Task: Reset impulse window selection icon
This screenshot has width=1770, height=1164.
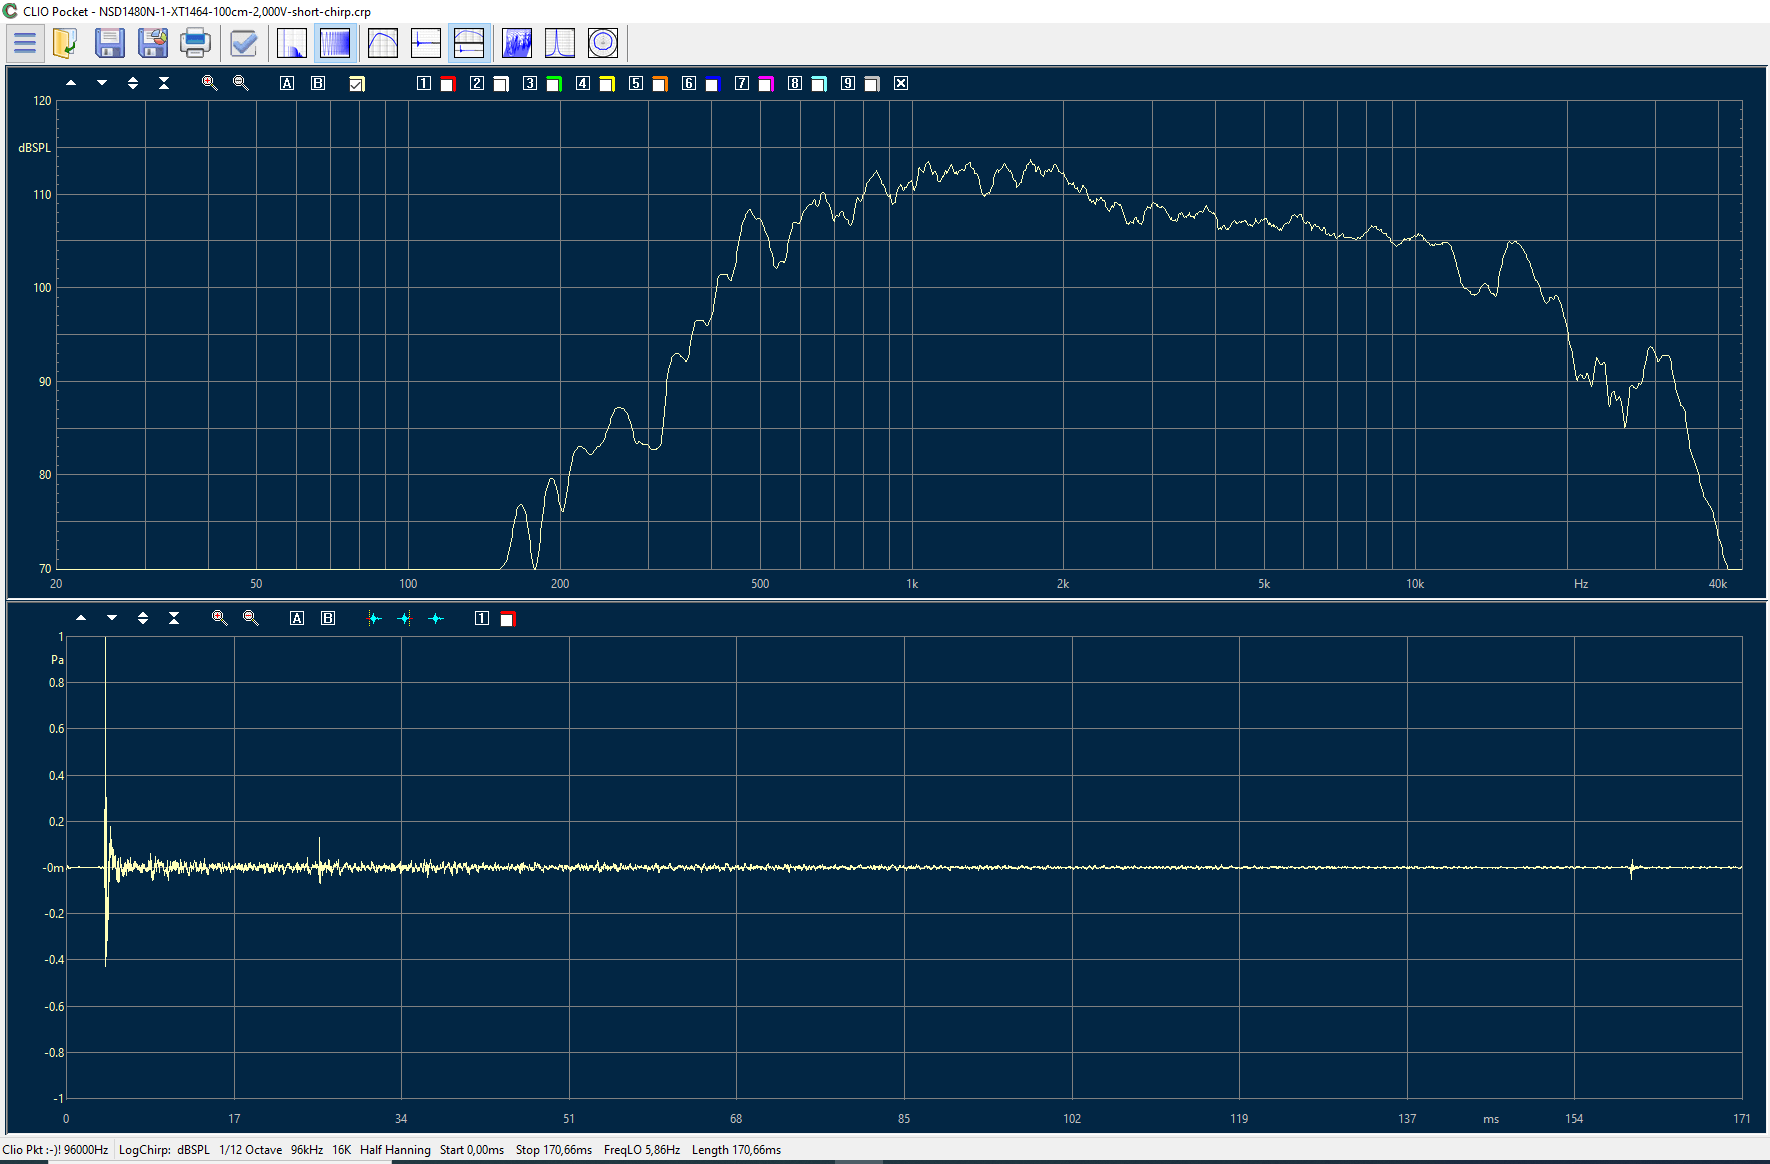Action: tap(436, 618)
